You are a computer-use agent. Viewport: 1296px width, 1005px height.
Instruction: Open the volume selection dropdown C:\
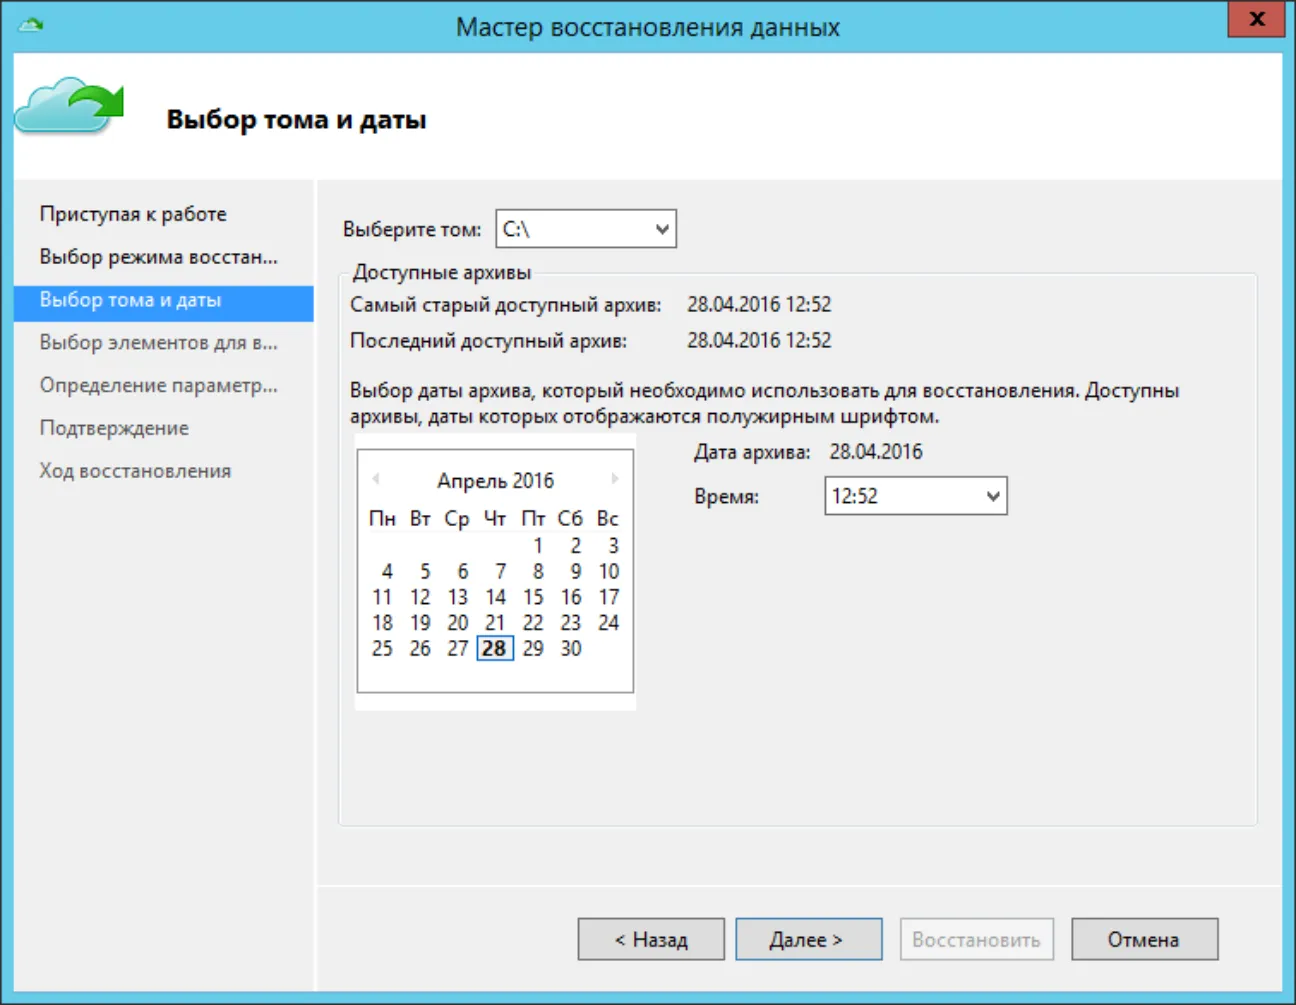tap(586, 229)
